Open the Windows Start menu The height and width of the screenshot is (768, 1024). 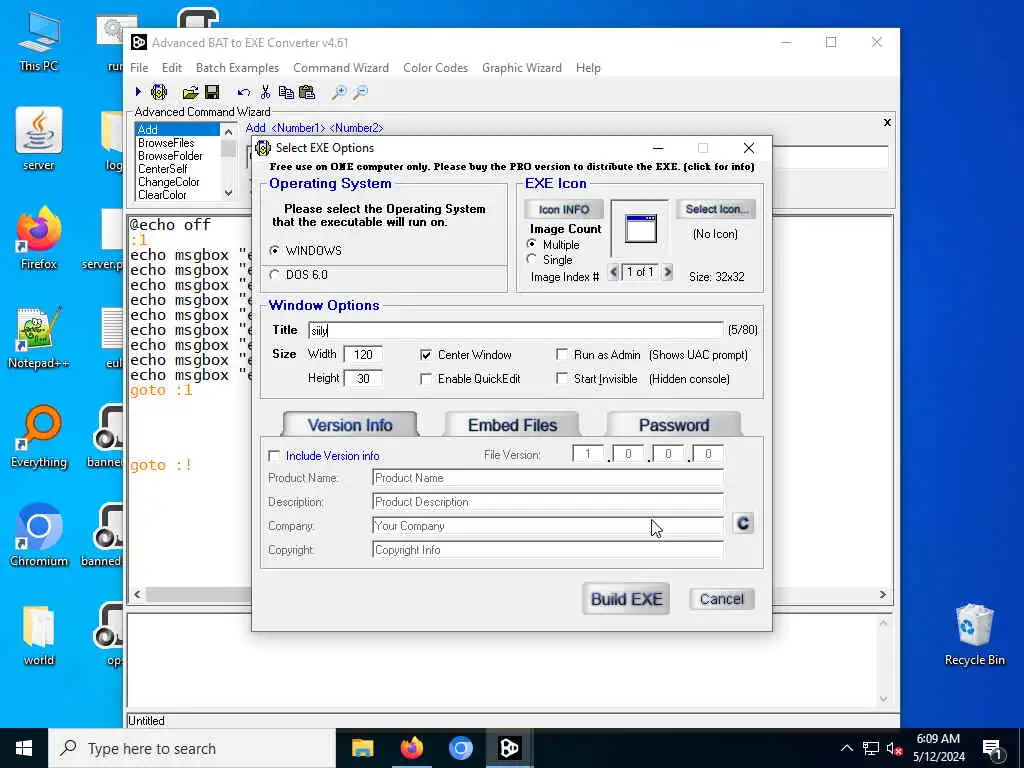[x=24, y=748]
